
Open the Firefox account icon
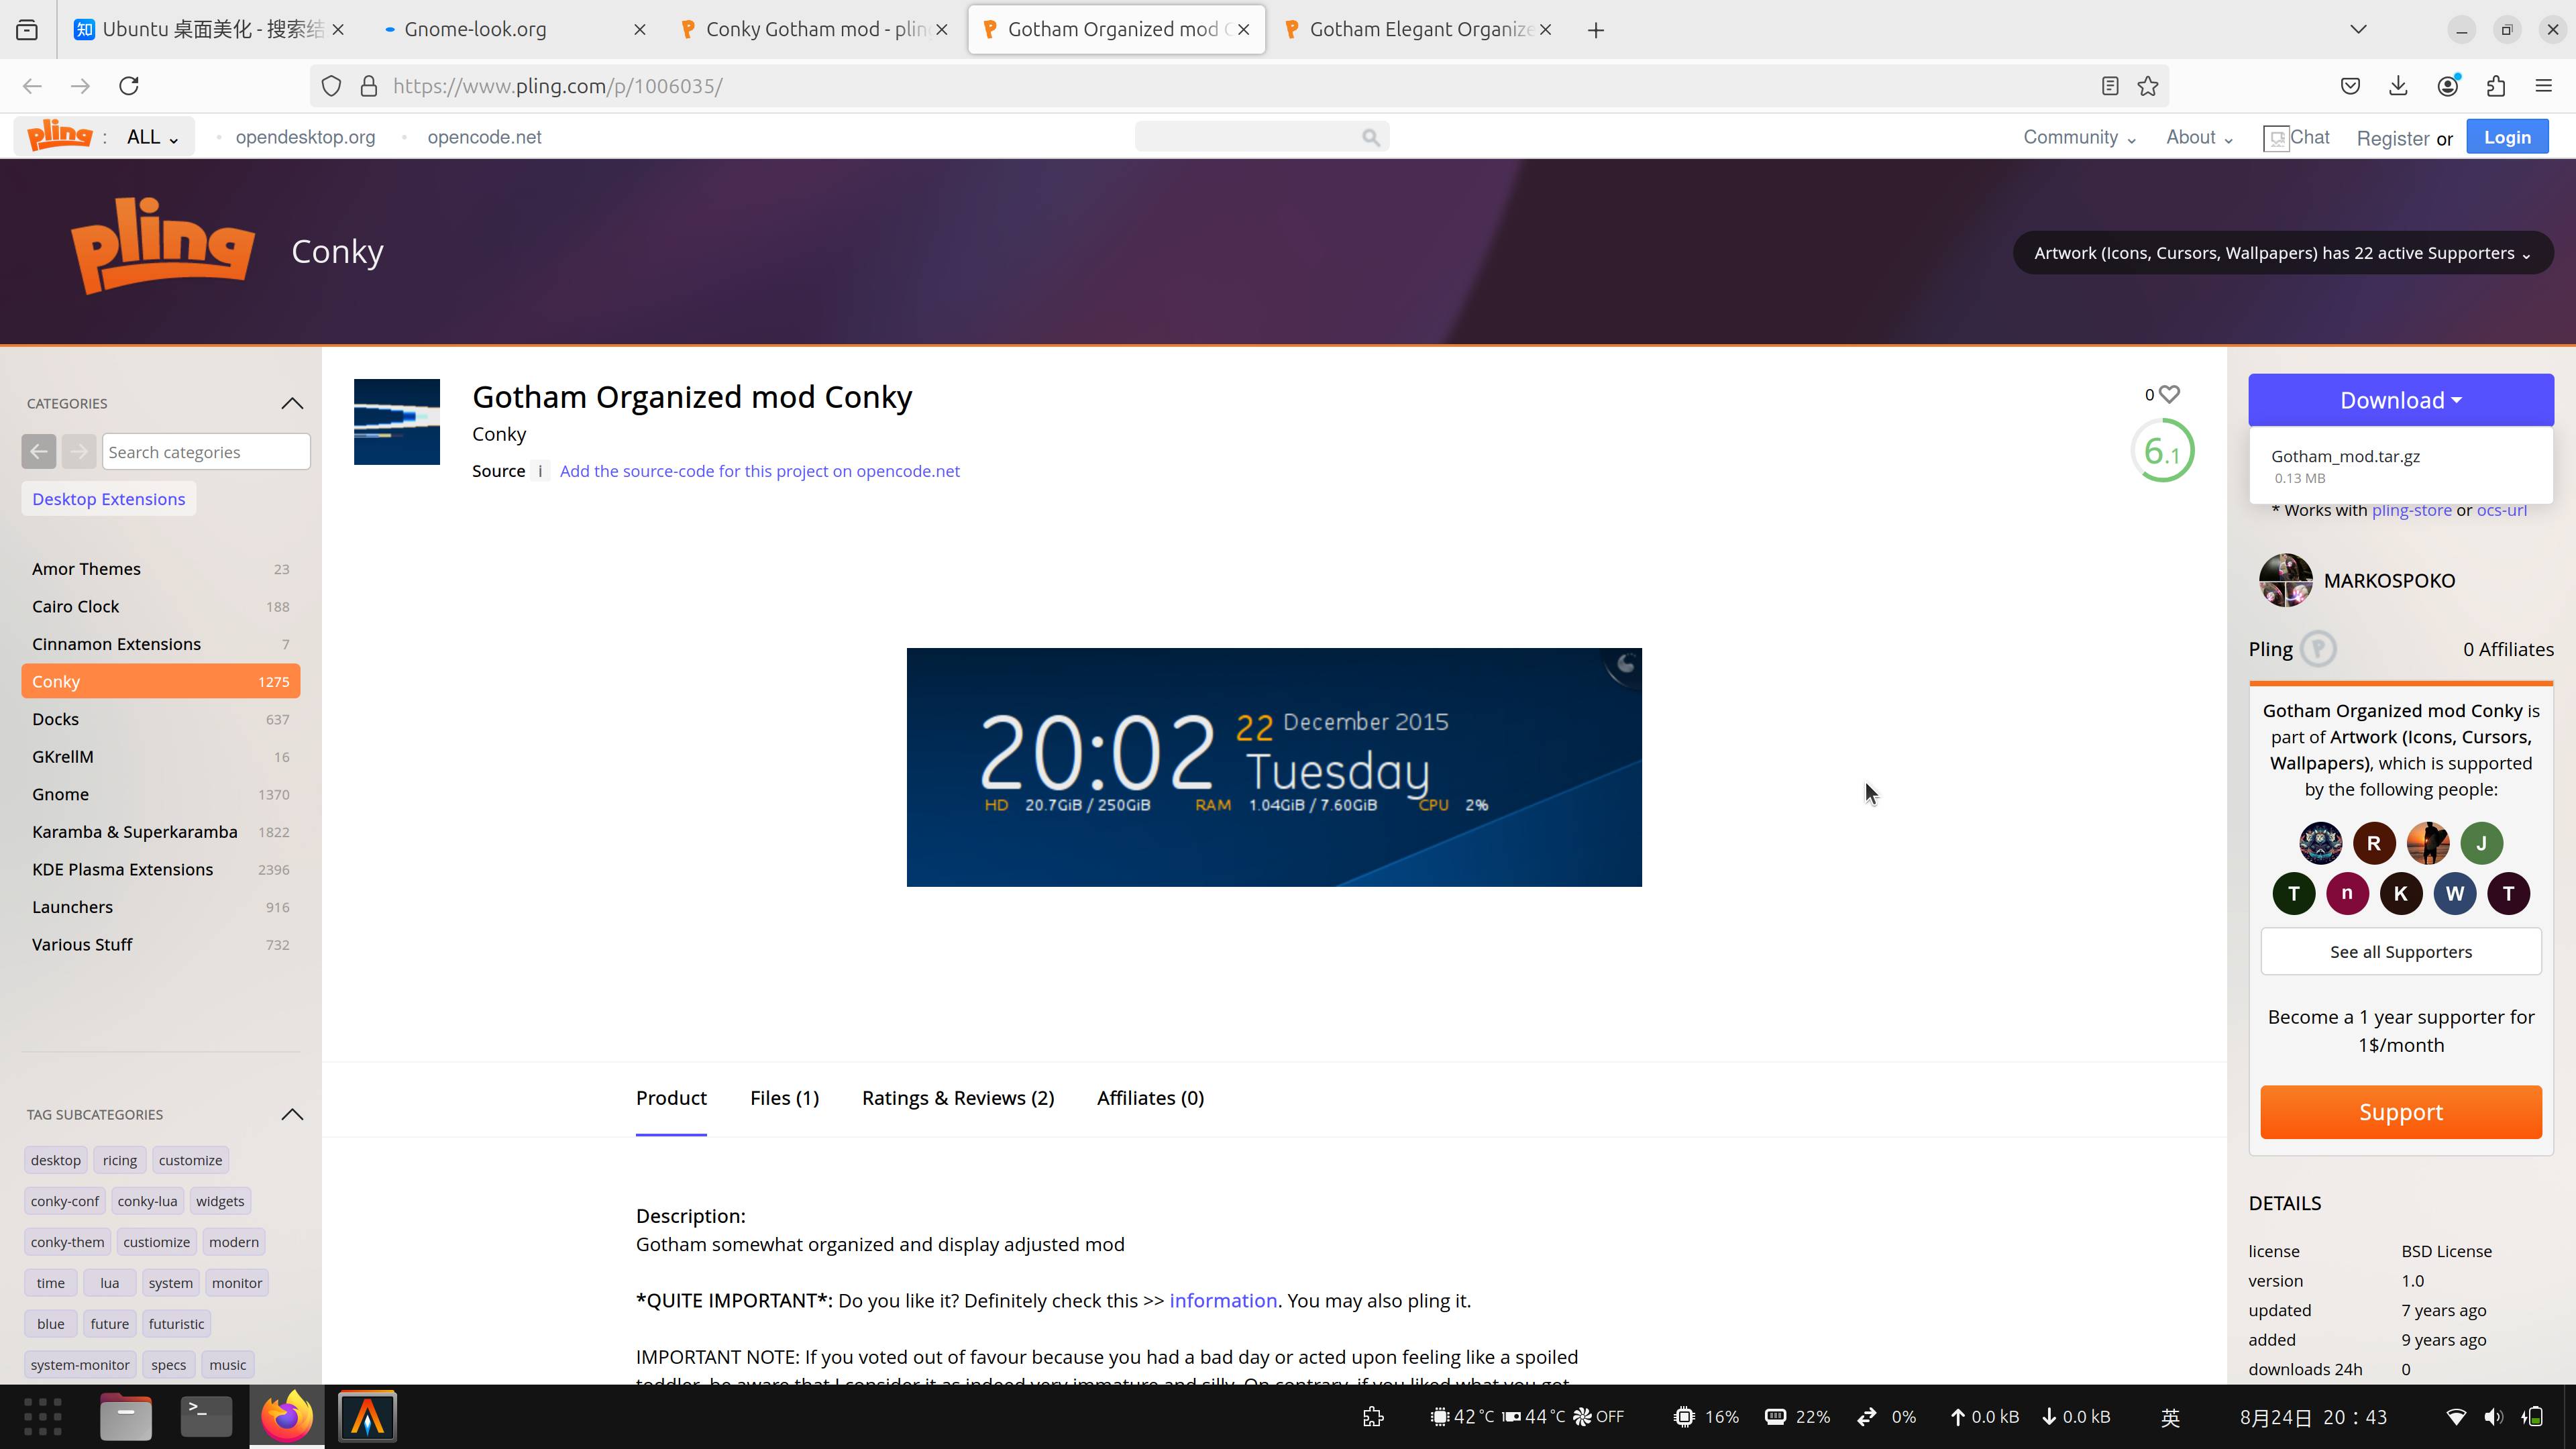click(x=2448, y=86)
